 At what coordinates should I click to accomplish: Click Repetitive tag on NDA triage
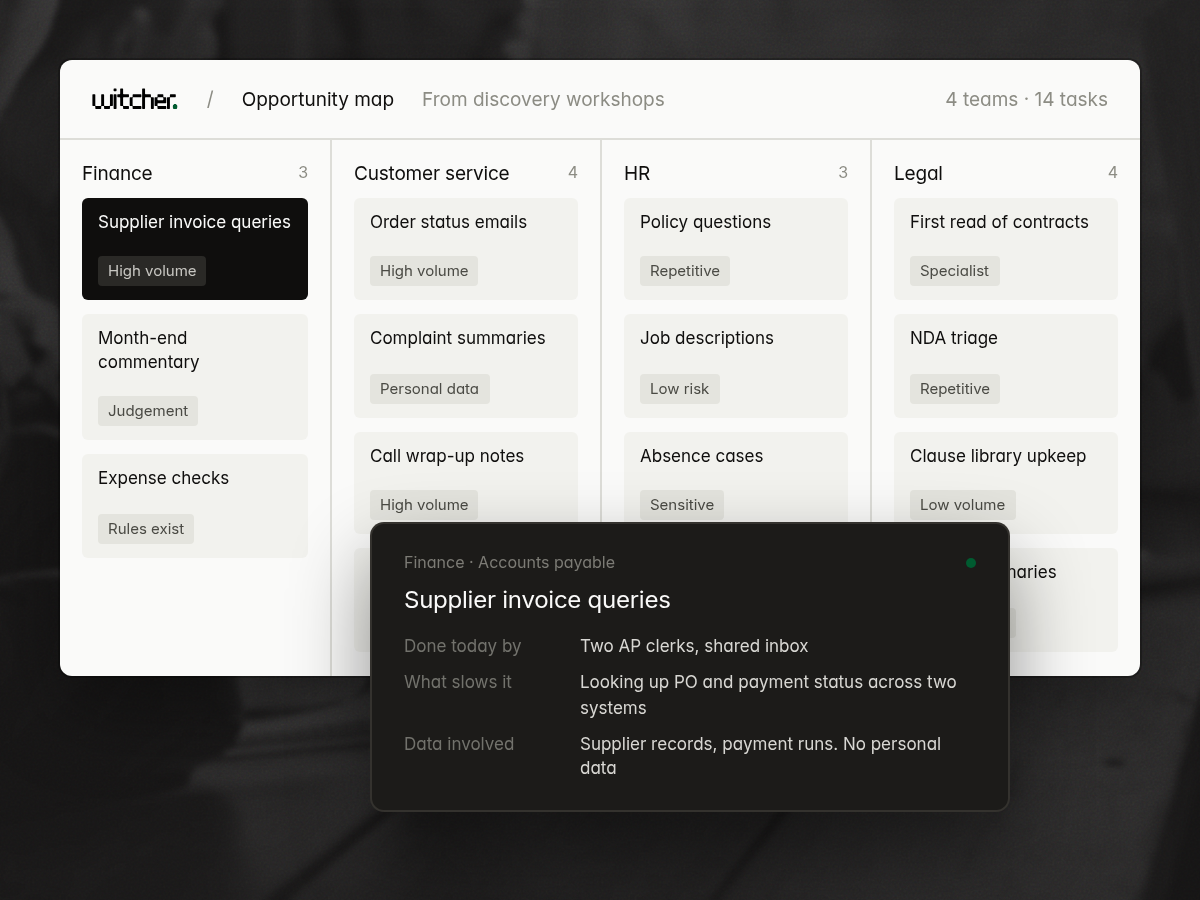click(x=955, y=389)
